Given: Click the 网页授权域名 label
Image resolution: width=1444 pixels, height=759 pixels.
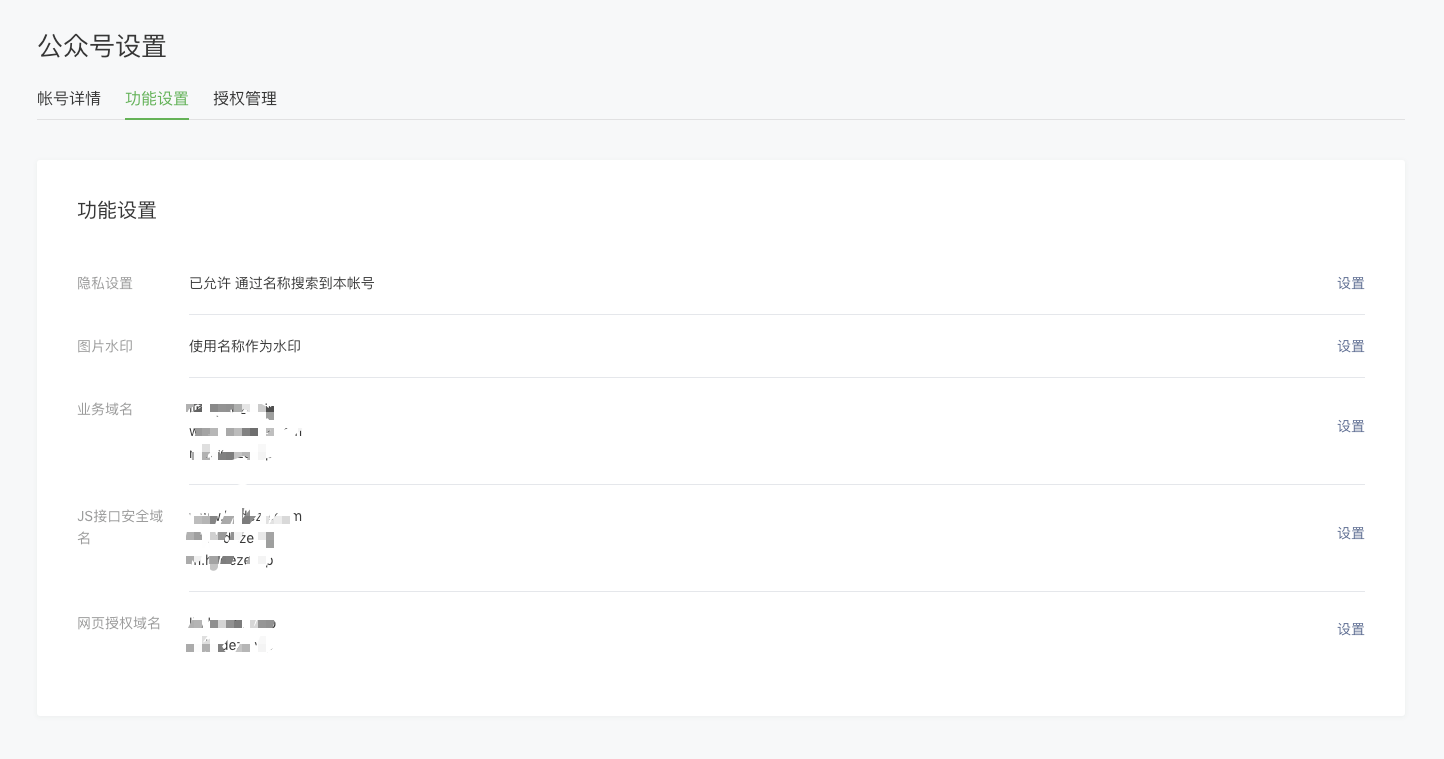Looking at the screenshot, I should (x=119, y=624).
